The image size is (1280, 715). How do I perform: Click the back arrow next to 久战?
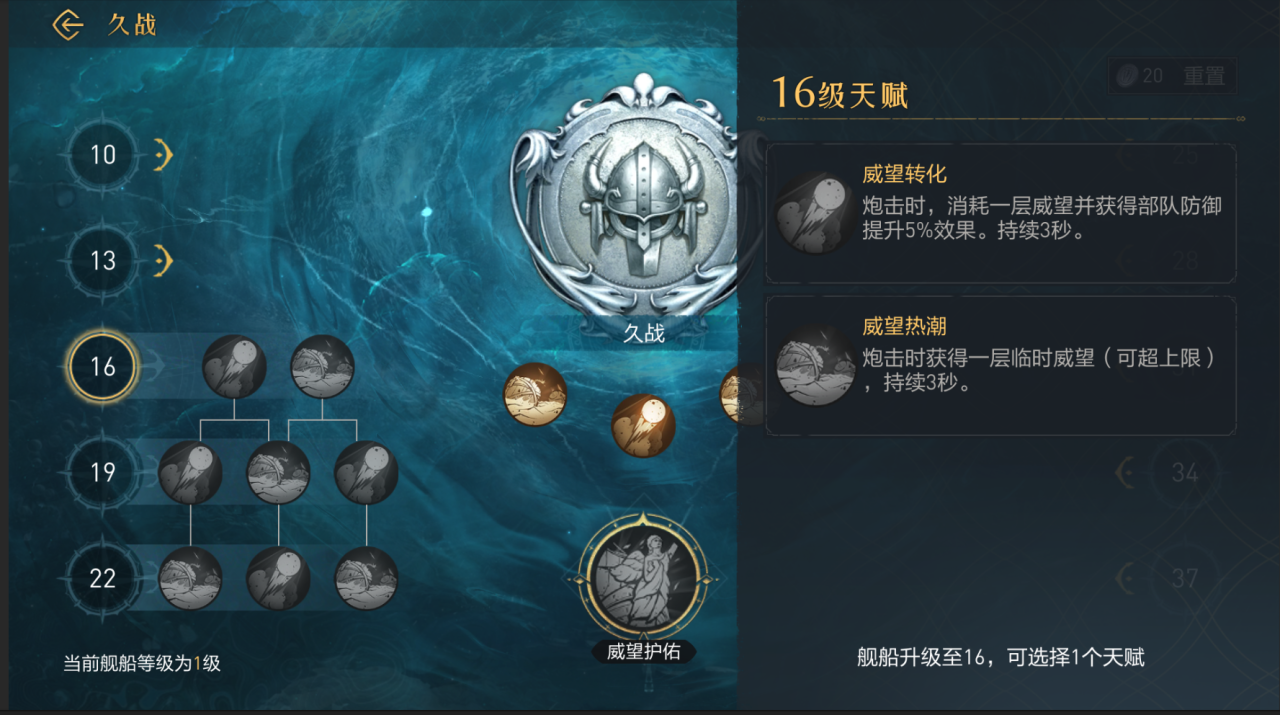coord(68,25)
